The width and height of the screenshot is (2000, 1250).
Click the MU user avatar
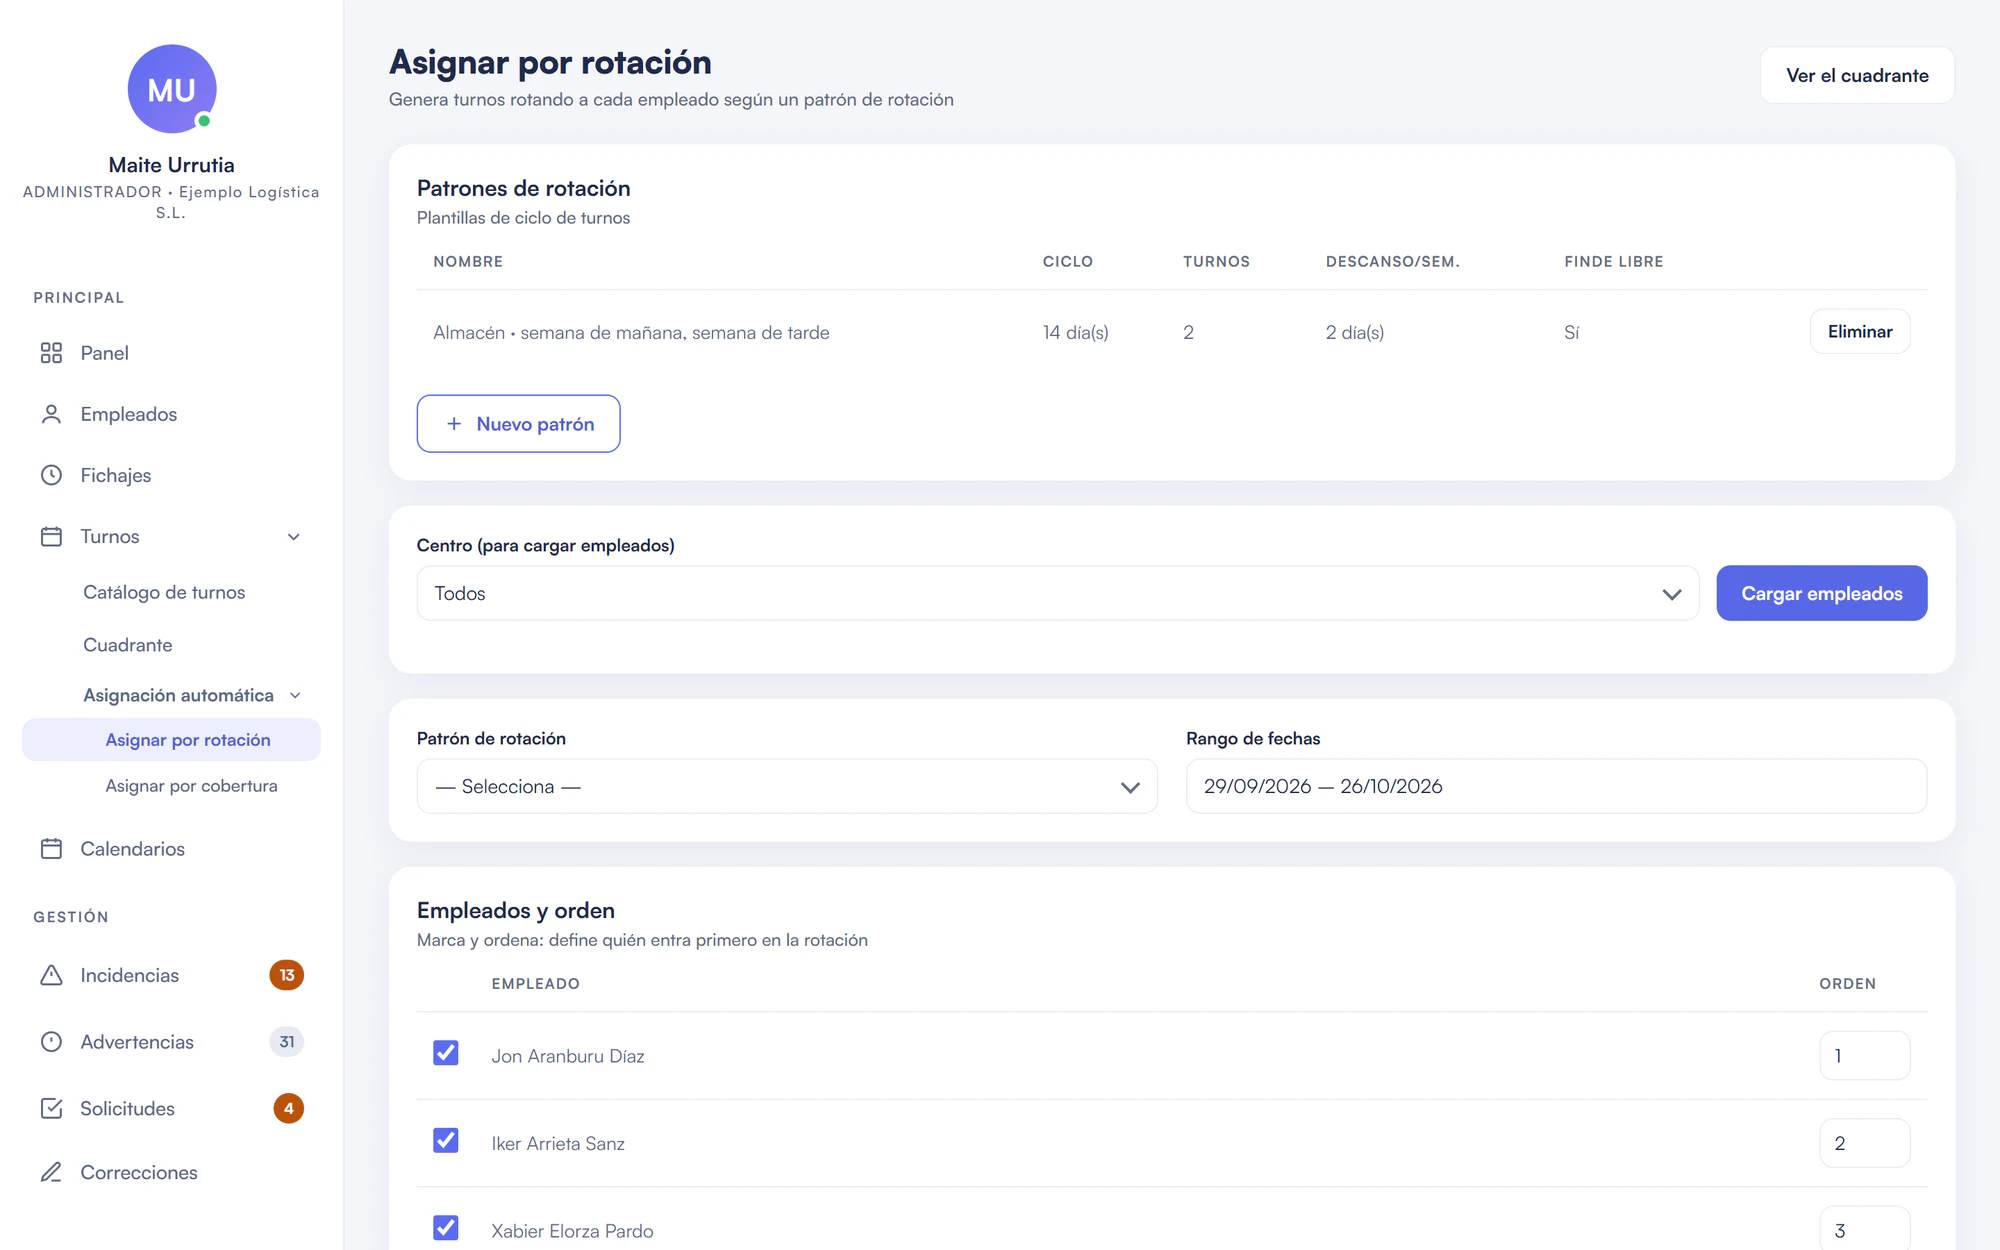coord(172,89)
